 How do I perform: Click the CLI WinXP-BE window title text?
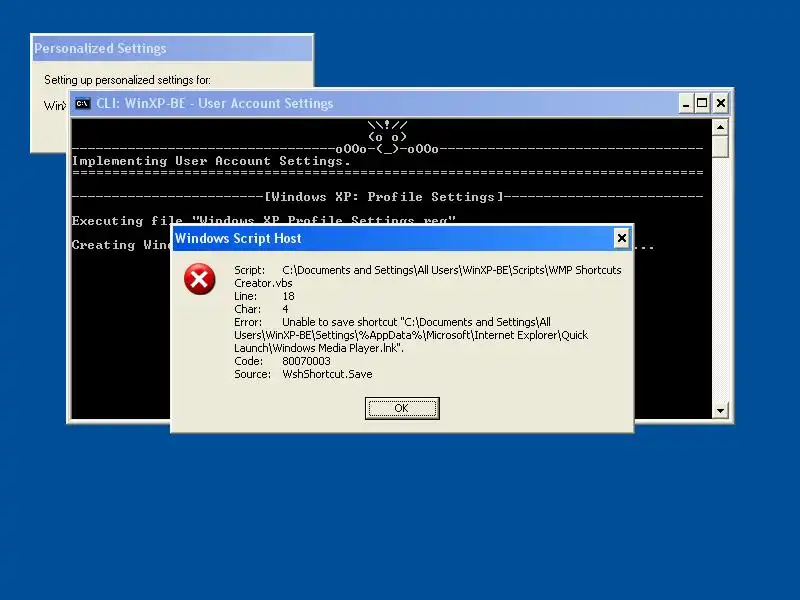click(214, 104)
